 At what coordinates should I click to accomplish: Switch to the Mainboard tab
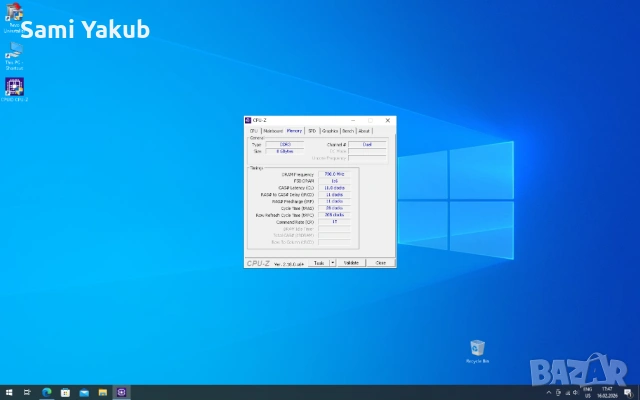272,131
